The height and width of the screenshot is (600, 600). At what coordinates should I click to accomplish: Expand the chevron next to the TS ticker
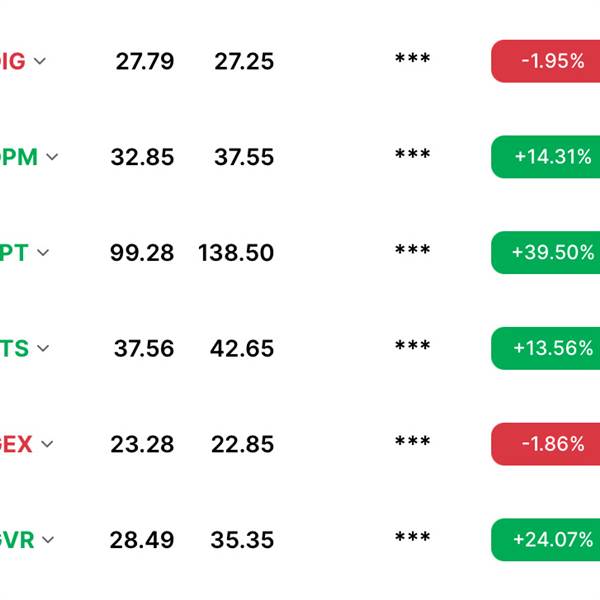tap(43, 348)
